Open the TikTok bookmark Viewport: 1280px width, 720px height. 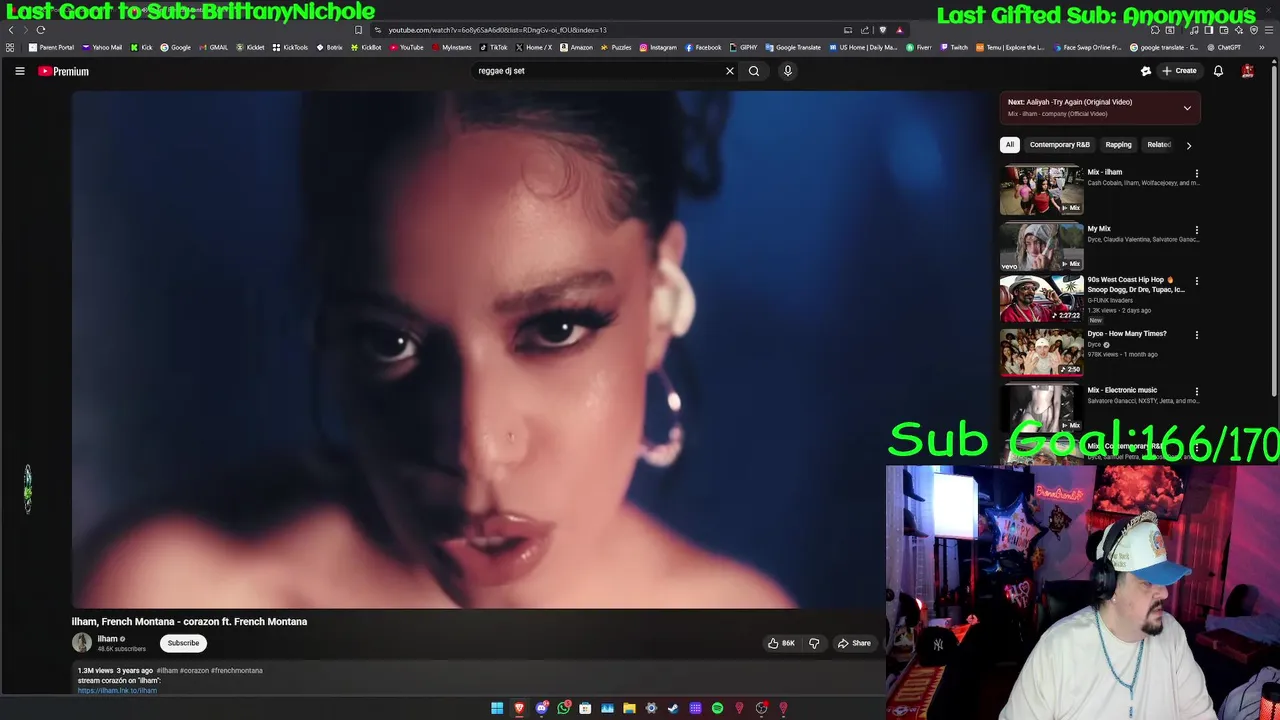(x=493, y=47)
